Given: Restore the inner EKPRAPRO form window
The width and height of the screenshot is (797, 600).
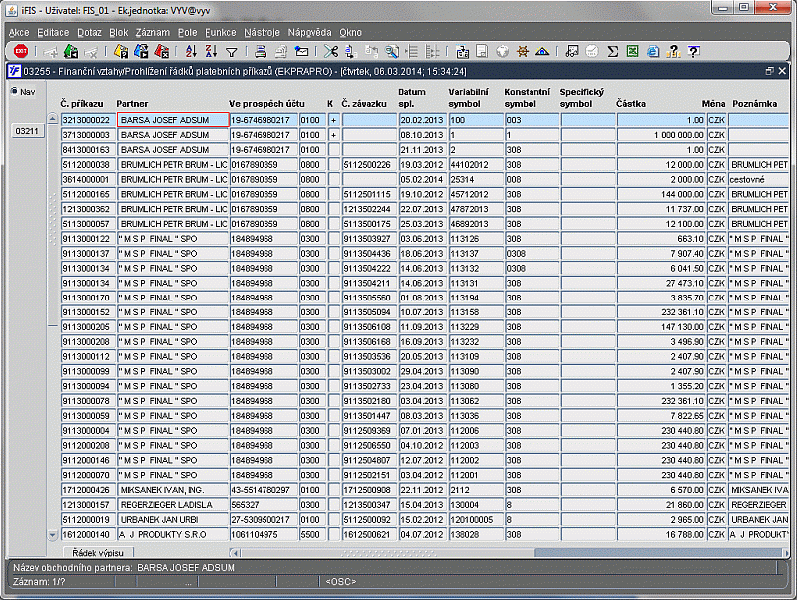Looking at the screenshot, I should point(770,71).
